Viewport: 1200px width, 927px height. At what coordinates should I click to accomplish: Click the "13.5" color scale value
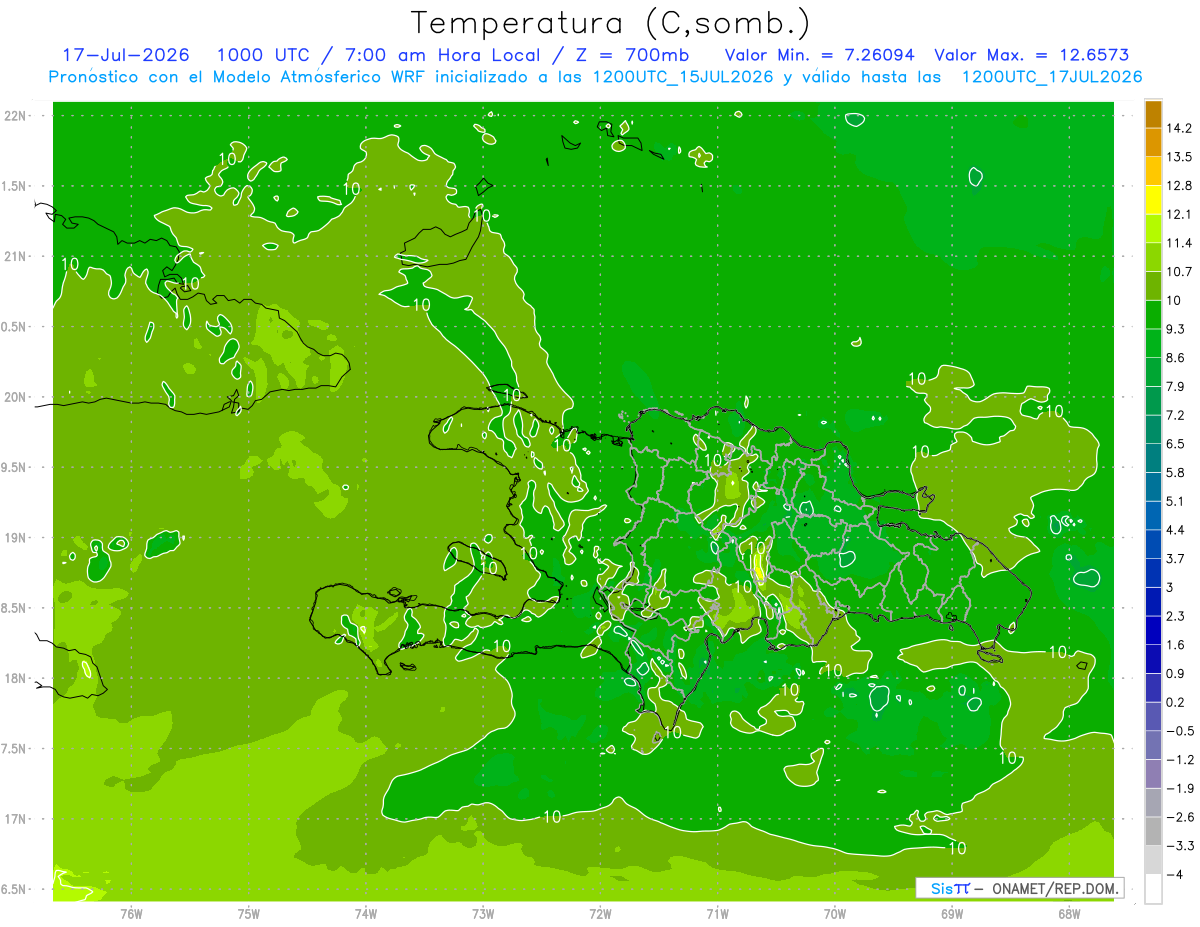pyautogui.click(x=1179, y=157)
